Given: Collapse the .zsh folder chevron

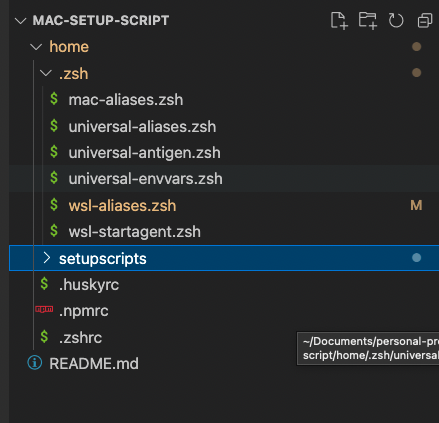Looking at the screenshot, I should (45, 73).
